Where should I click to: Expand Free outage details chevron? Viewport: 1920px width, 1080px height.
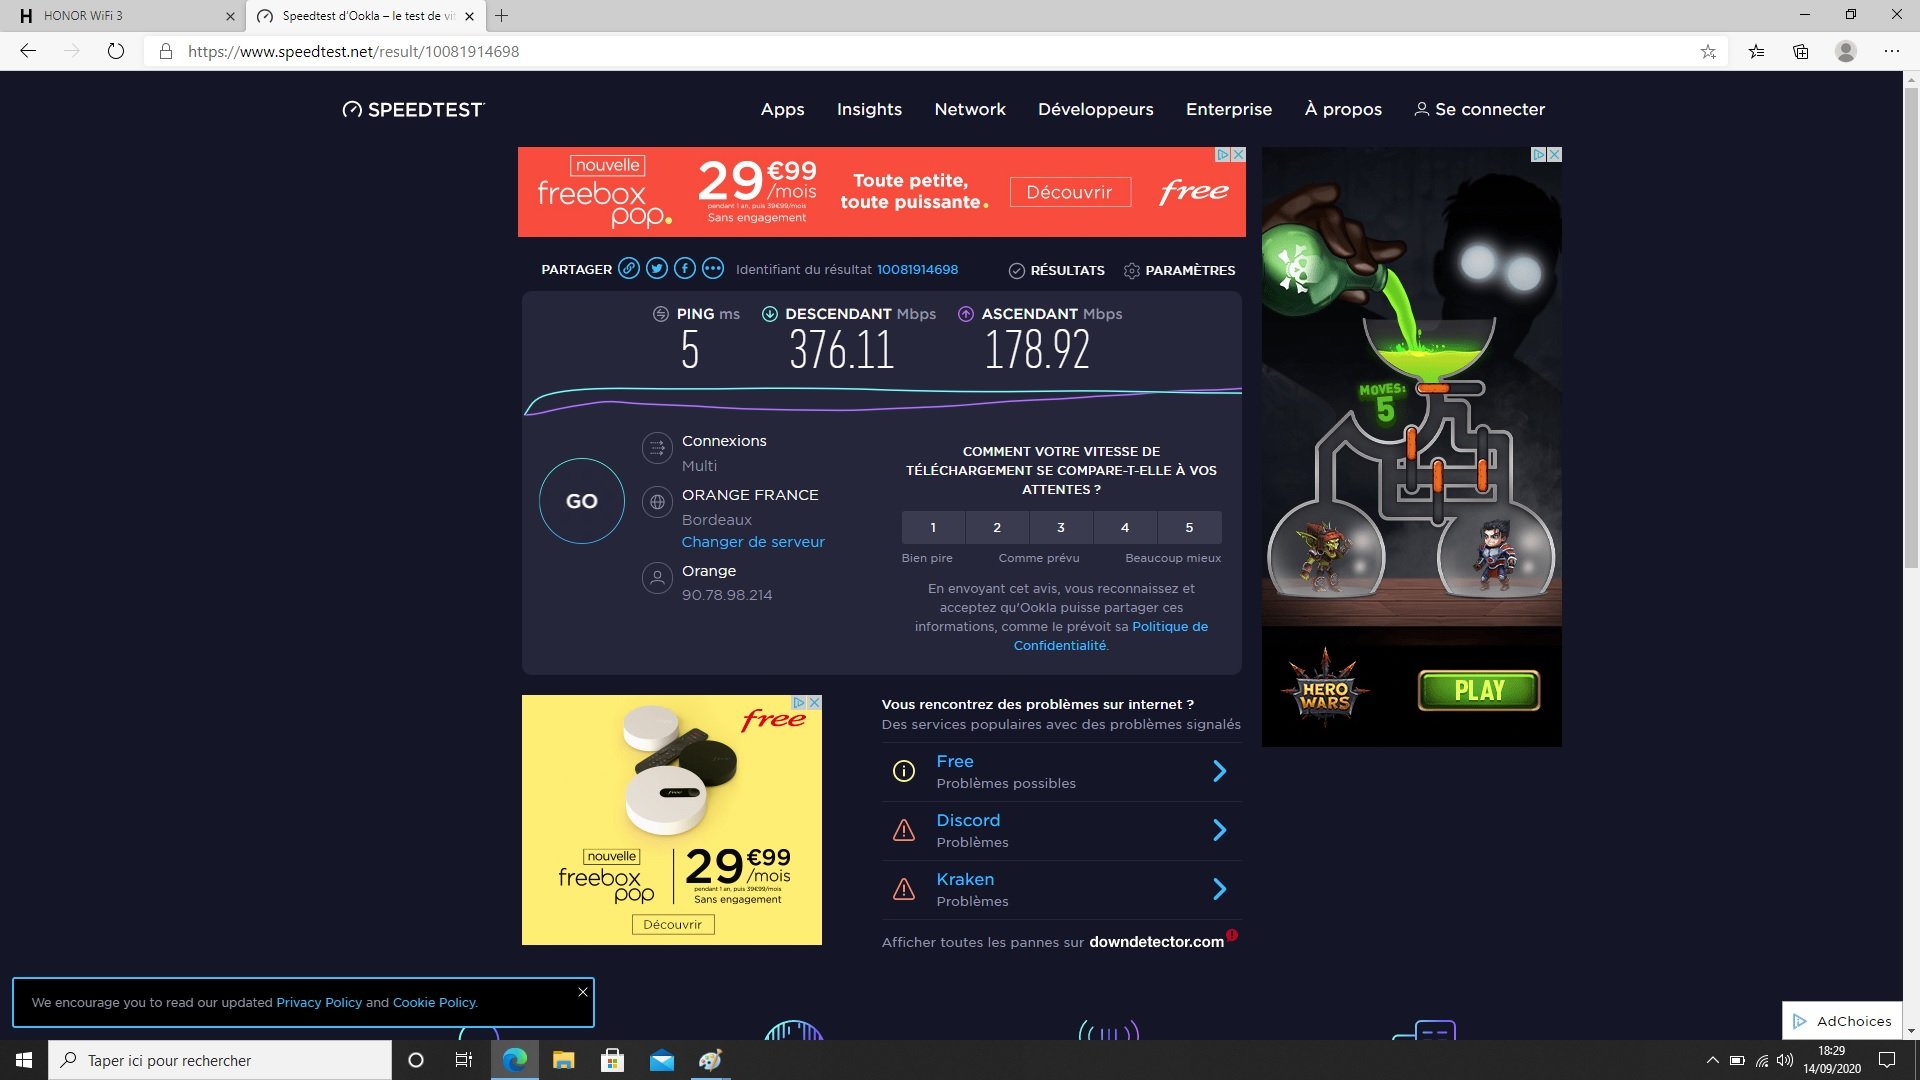tap(1219, 771)
